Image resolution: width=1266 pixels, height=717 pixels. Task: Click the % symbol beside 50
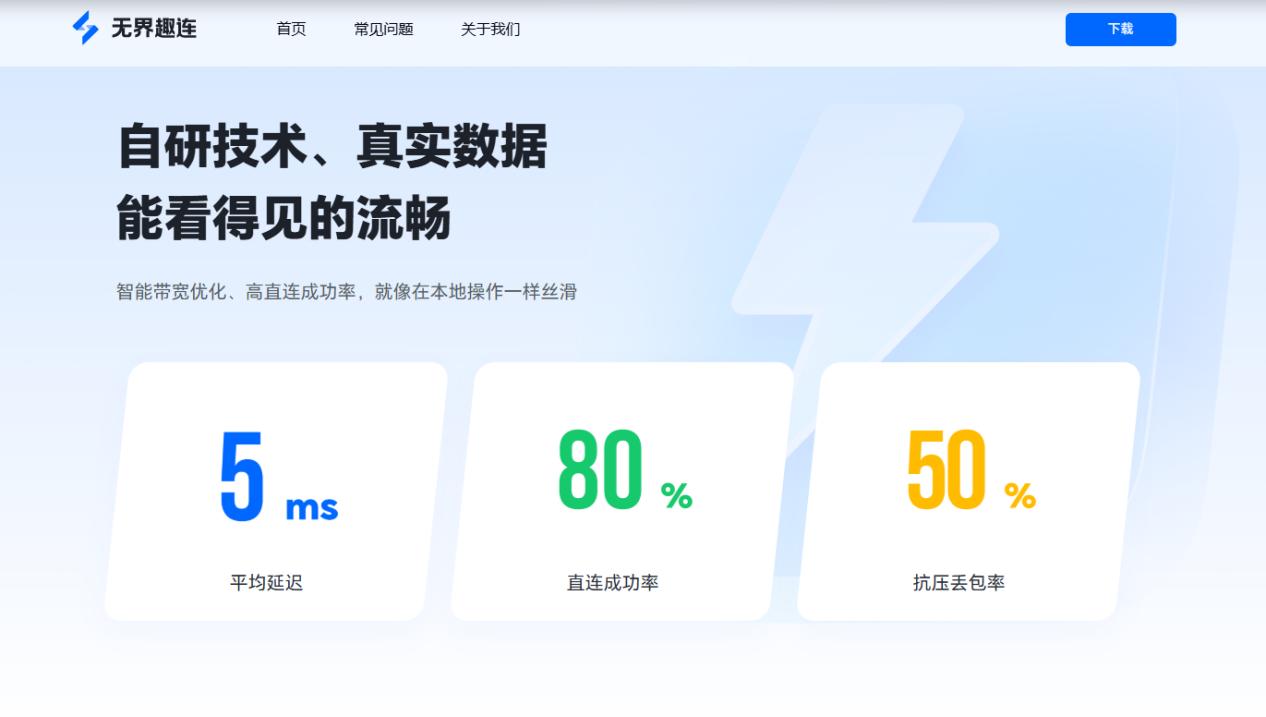tap(1022, 494)
